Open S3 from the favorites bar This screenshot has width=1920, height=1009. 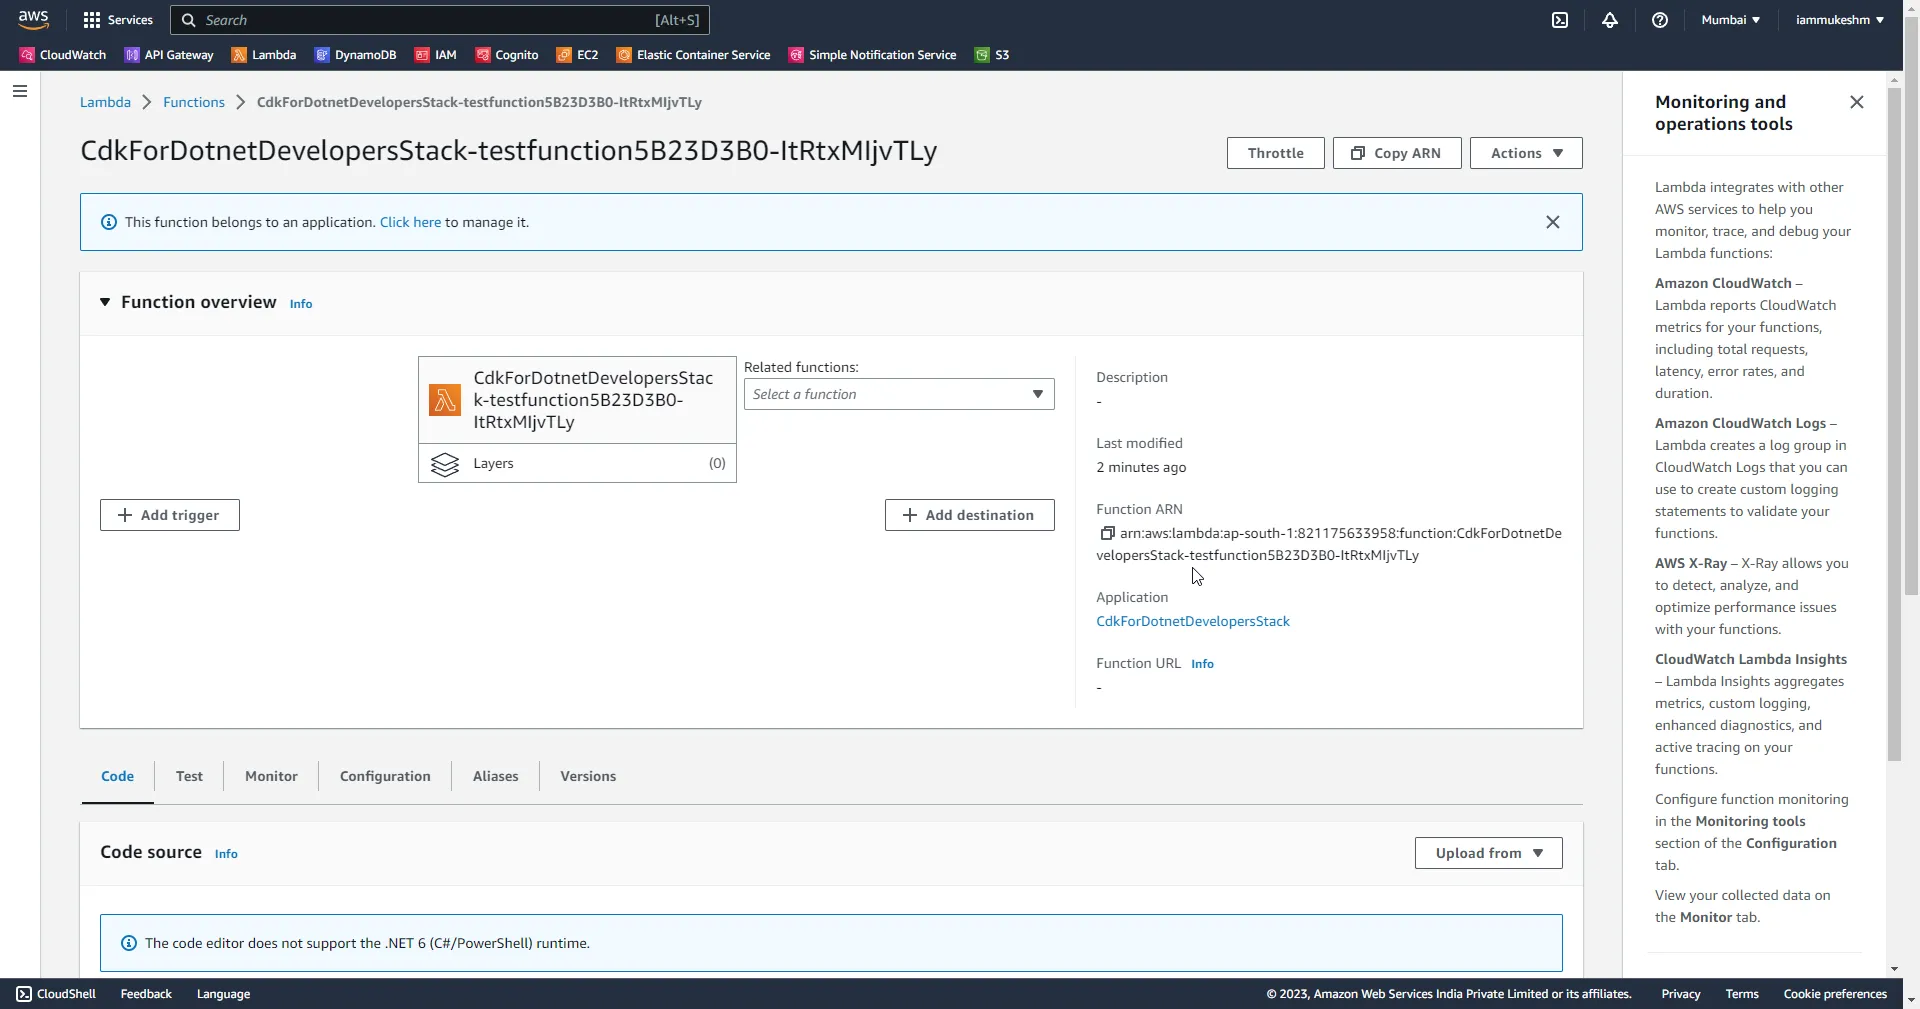pos(1001,55)
